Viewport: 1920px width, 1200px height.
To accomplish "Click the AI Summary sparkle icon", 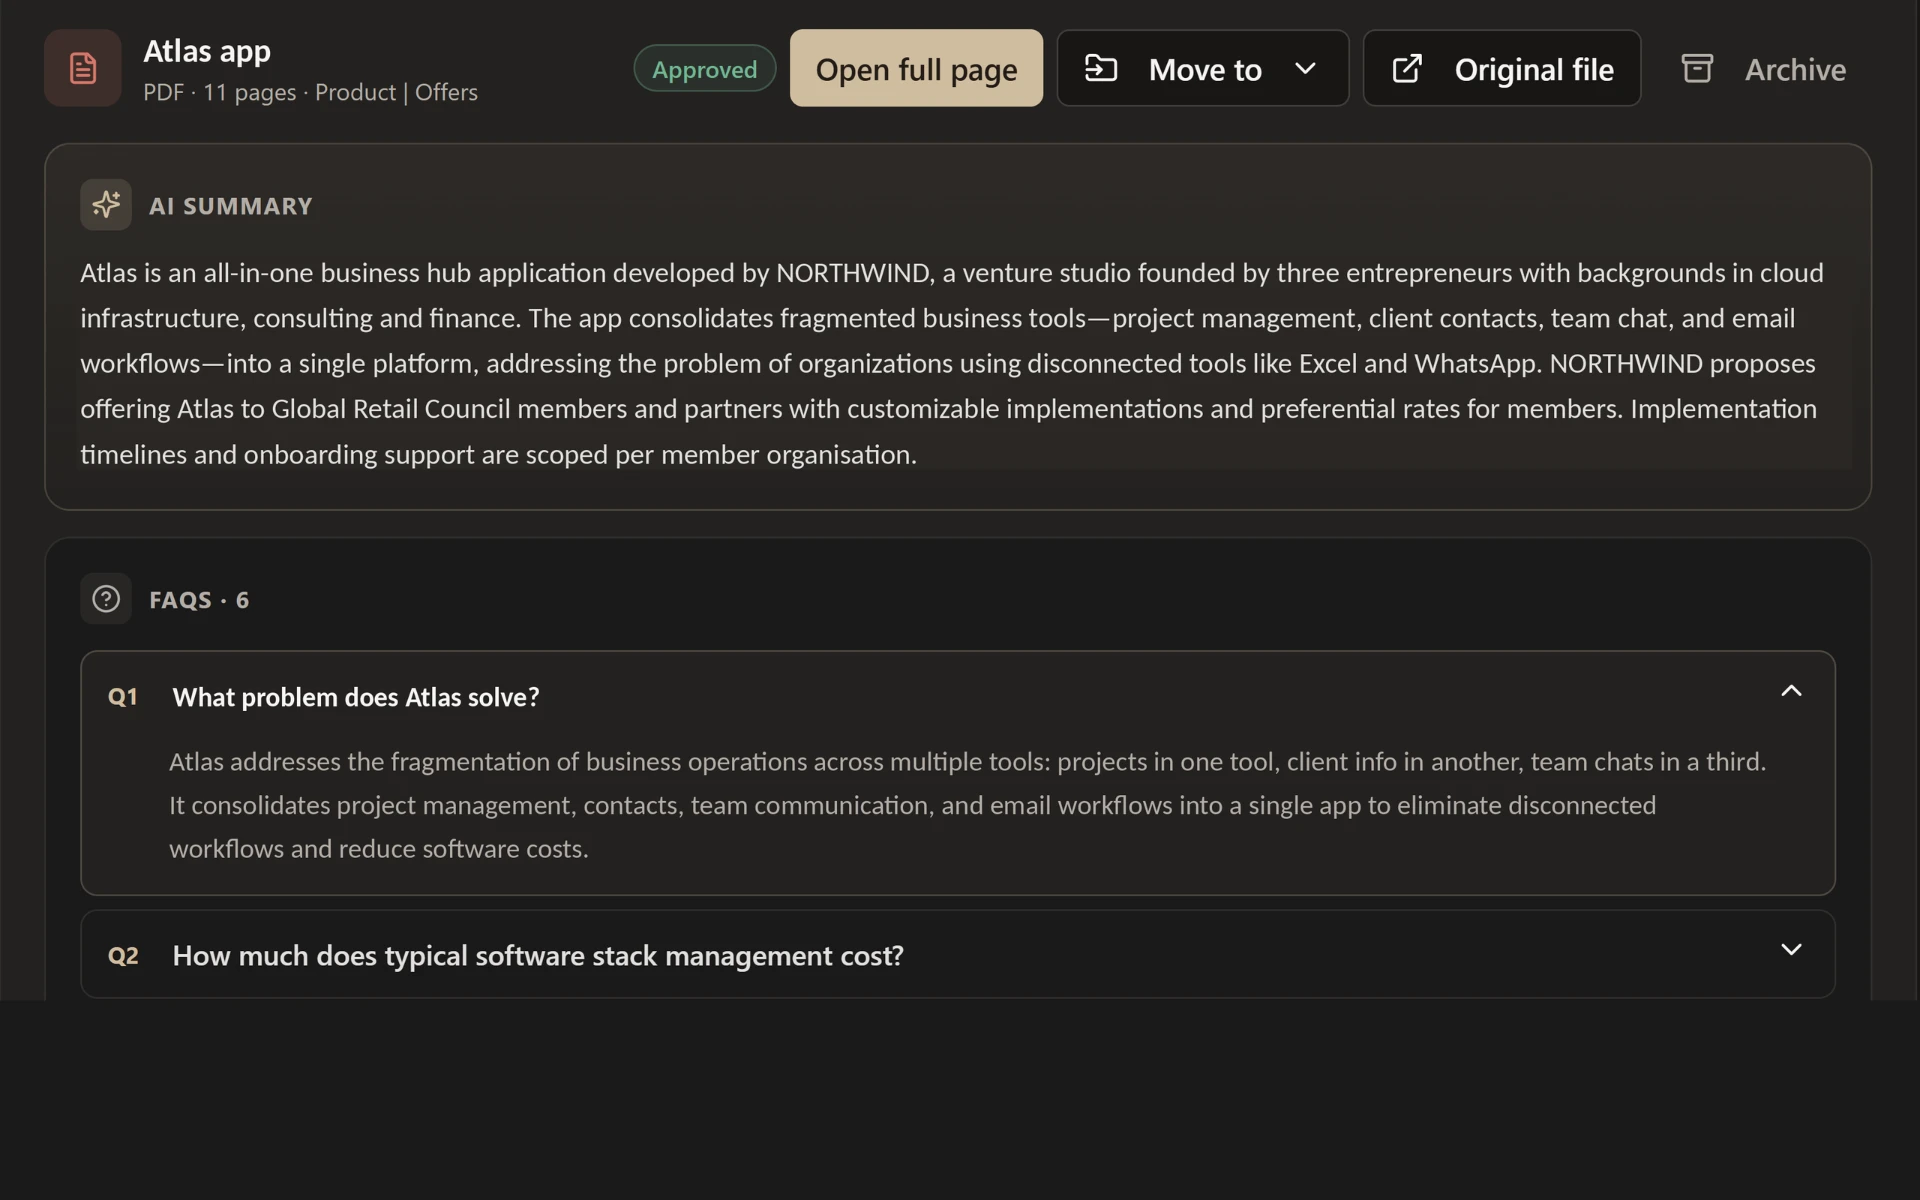I will click(x=106, y=205).
